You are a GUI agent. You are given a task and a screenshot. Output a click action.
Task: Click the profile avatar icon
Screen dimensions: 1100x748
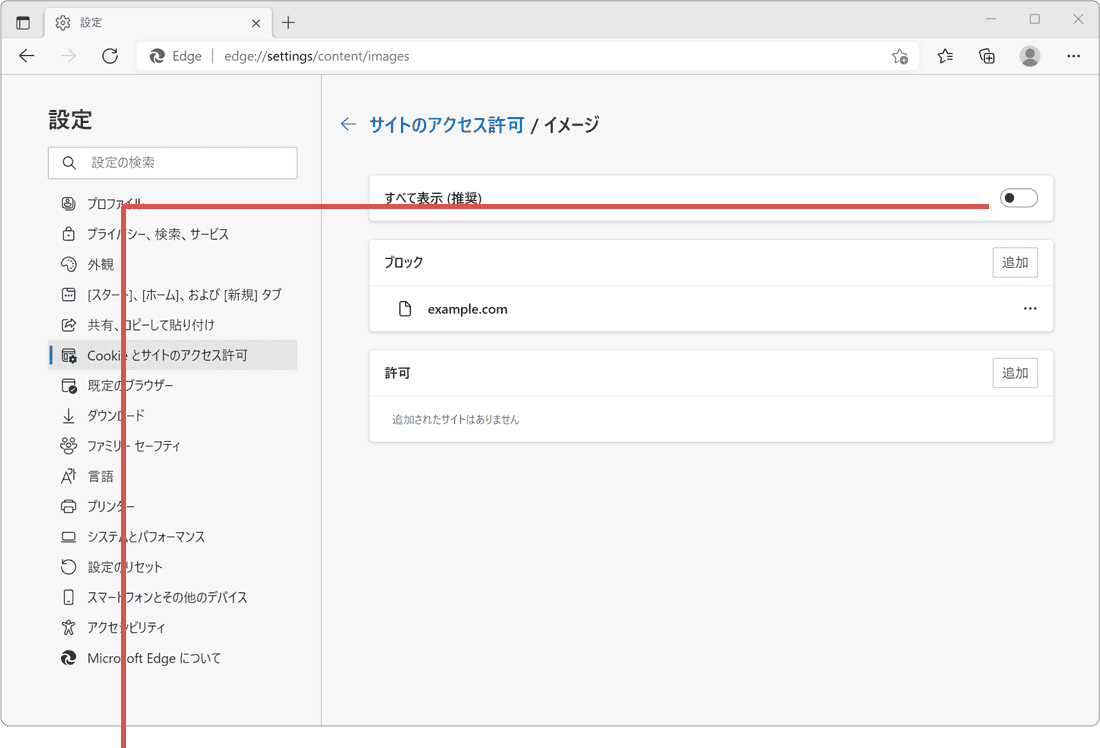tap(1030, 56)
